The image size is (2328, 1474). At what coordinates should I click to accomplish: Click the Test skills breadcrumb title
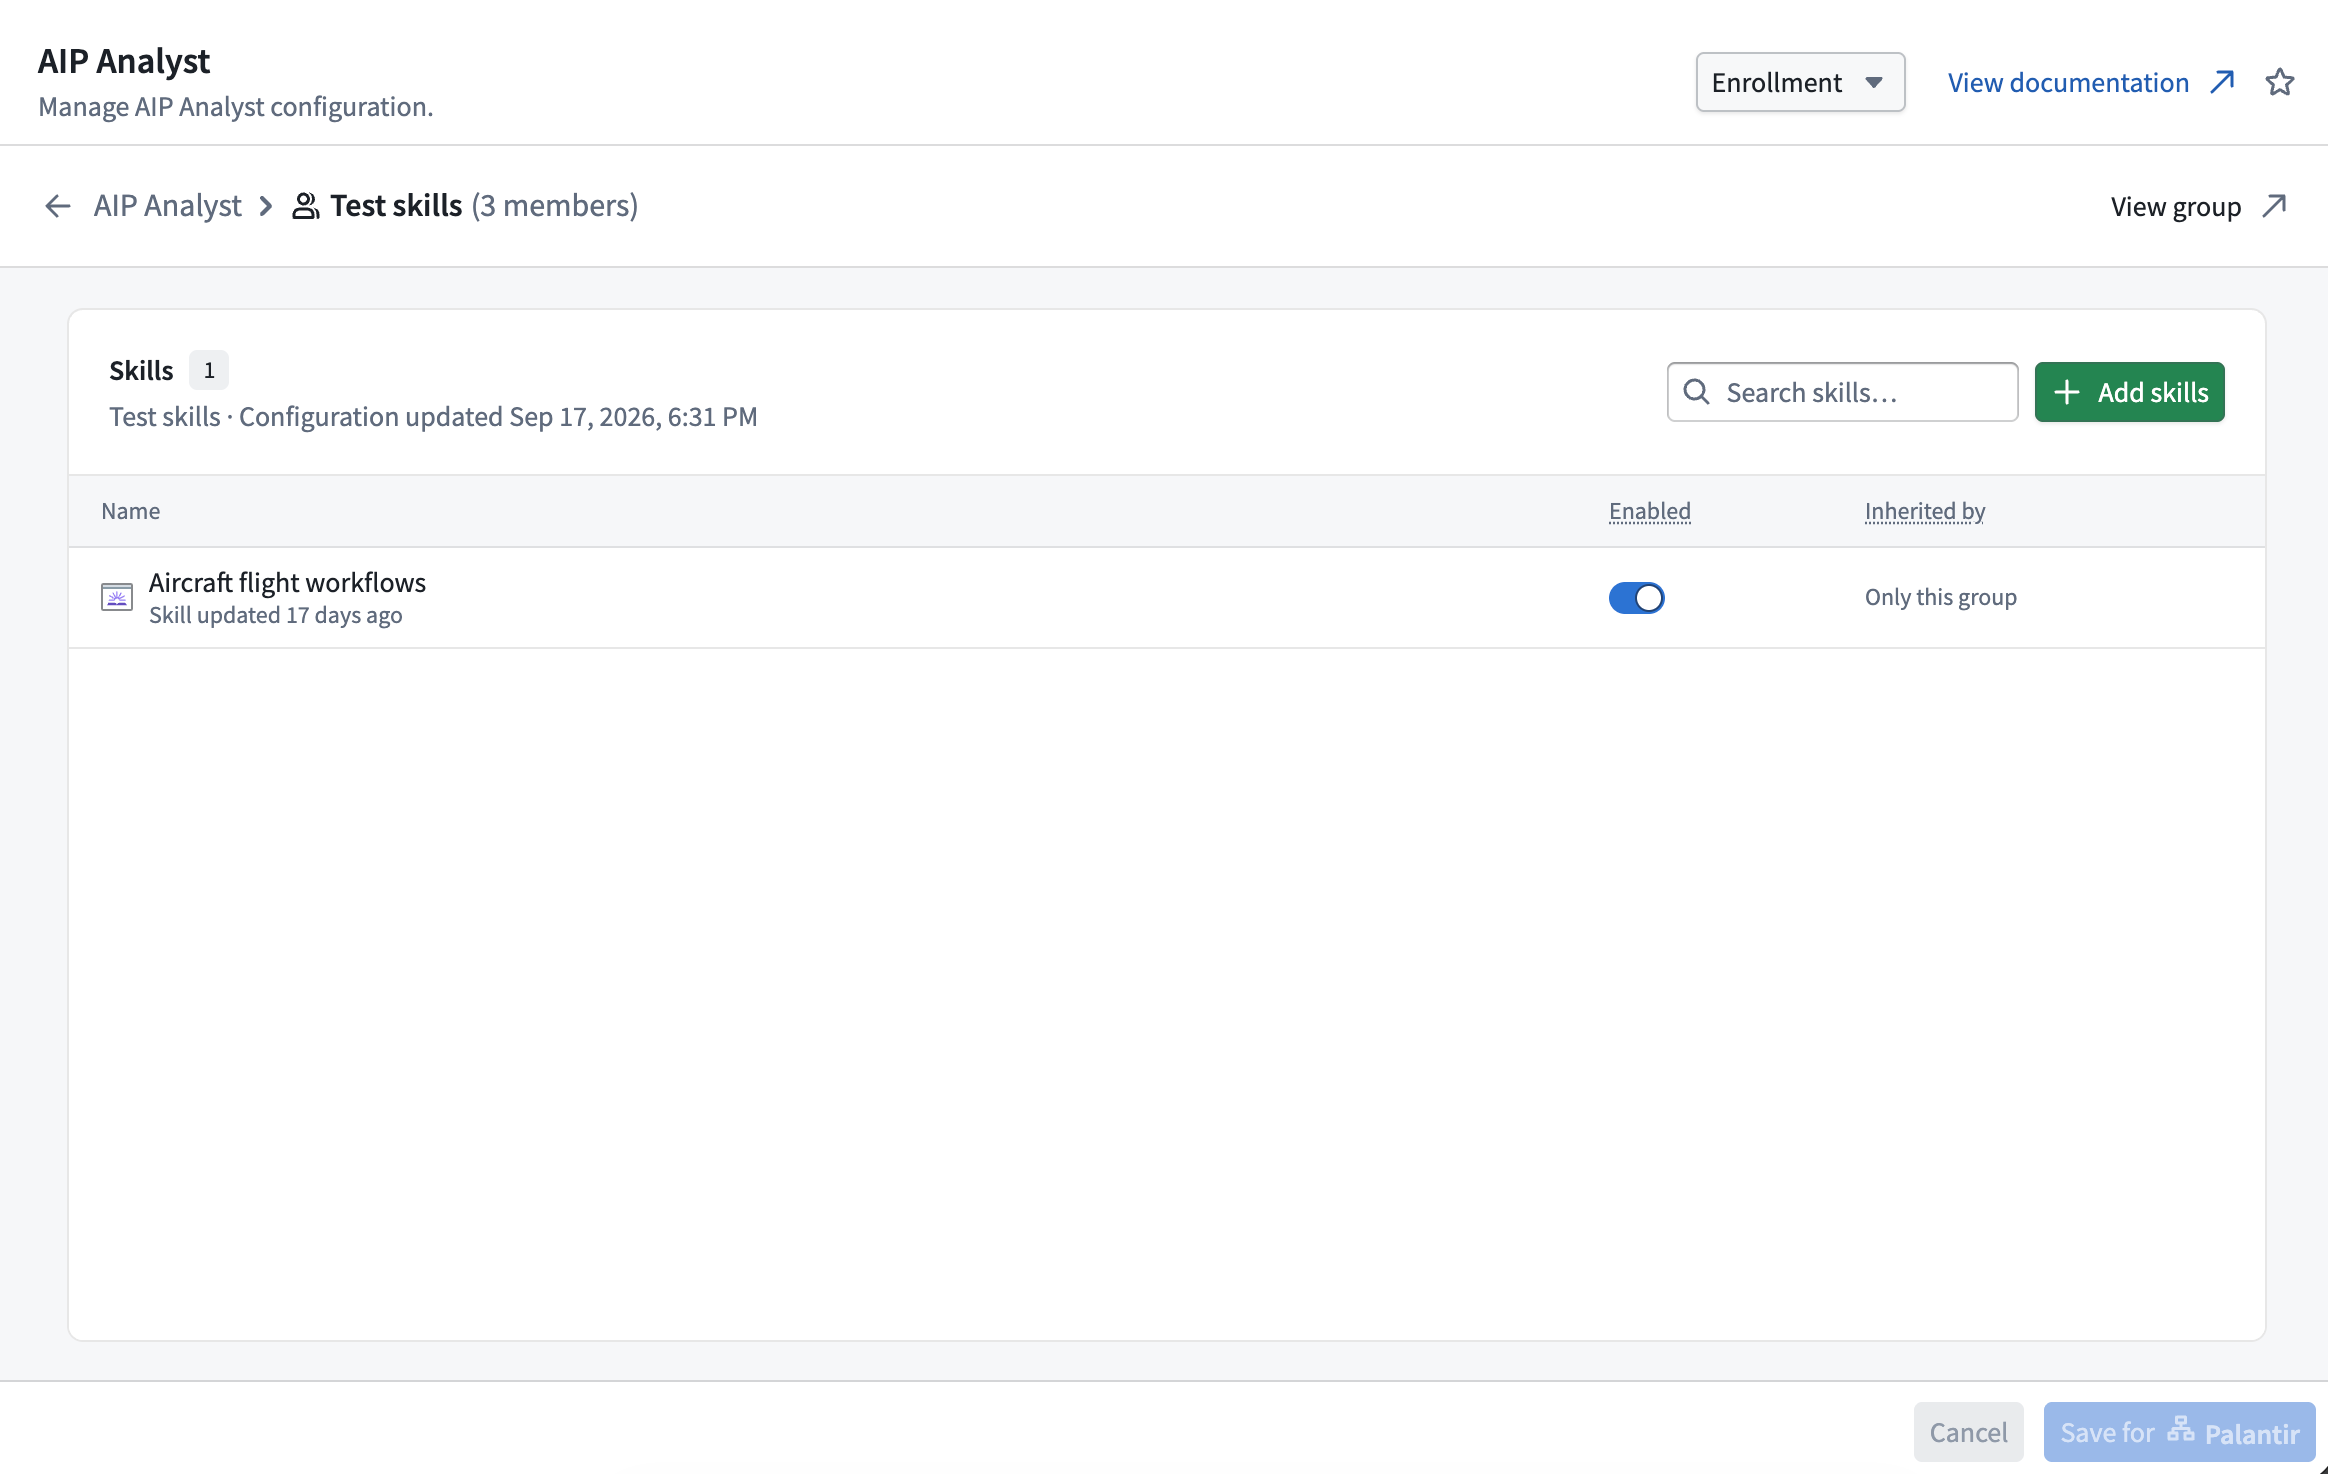coord(396,206)
